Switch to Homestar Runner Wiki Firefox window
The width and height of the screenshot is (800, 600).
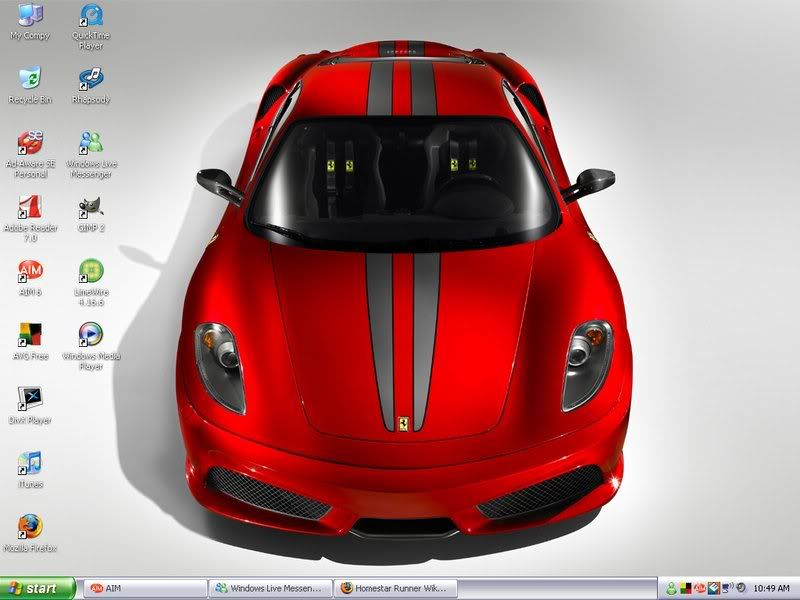[395, 589]
